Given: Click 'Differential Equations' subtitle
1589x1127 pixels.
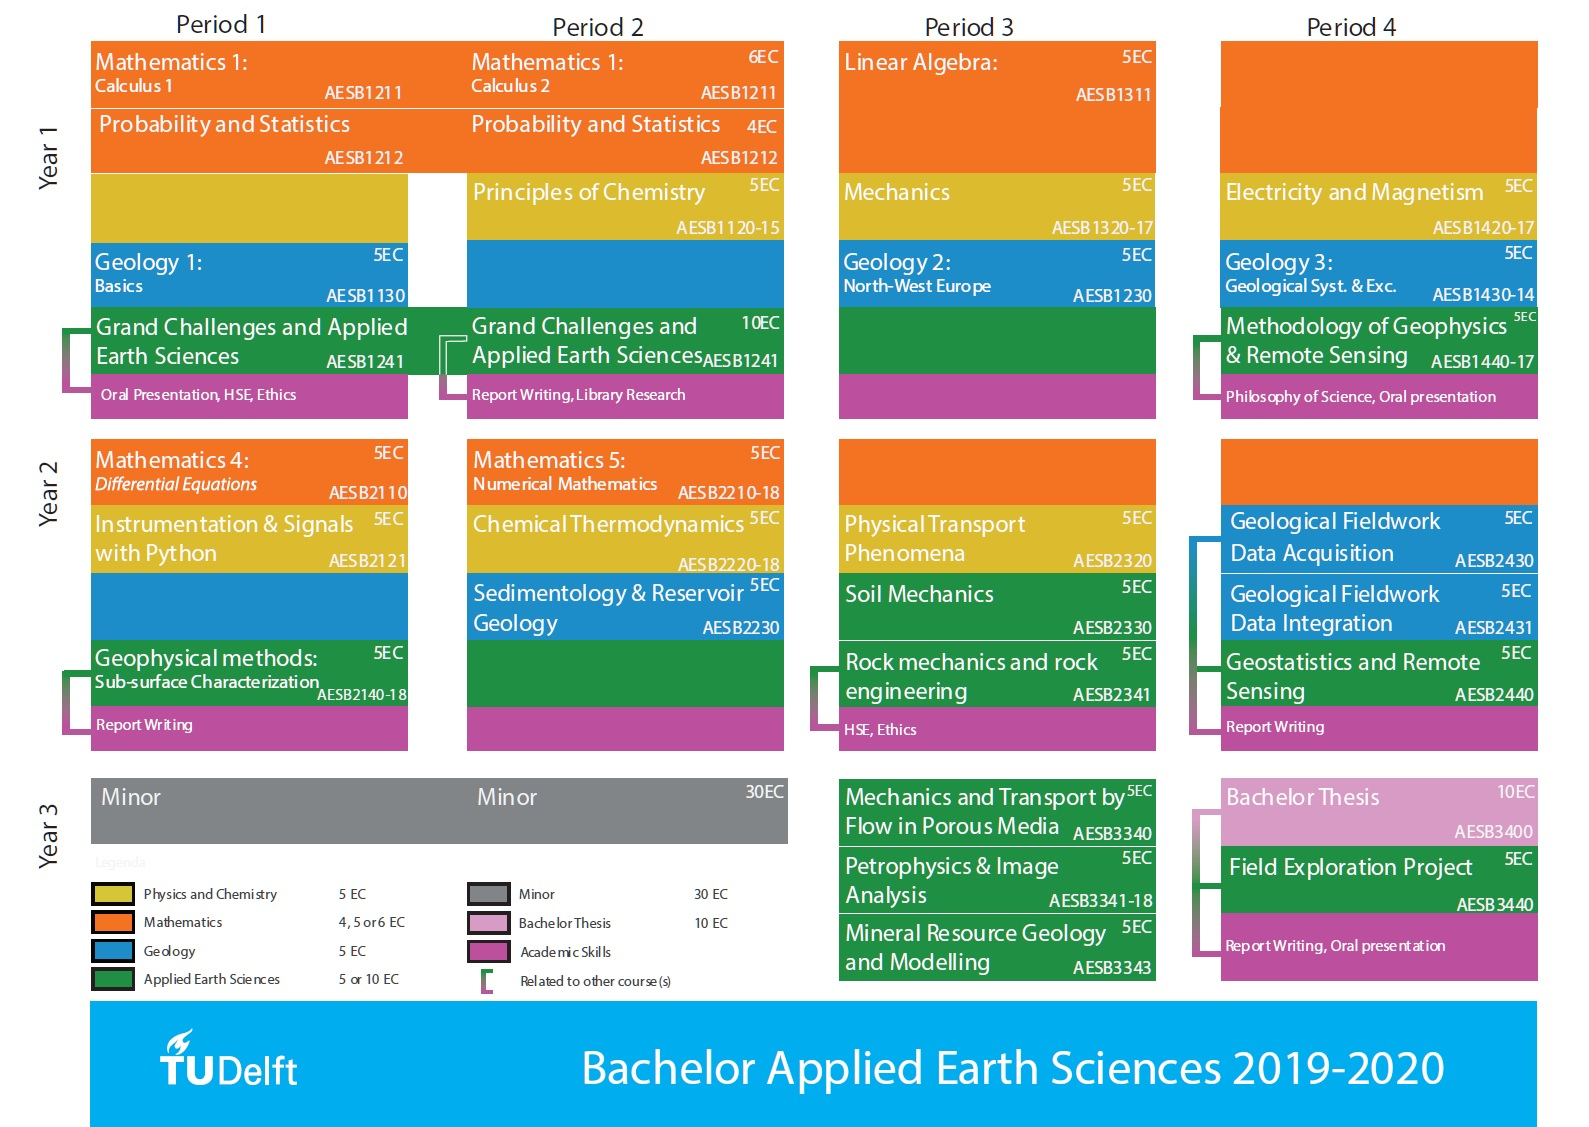Looking at the screenshot, I should click(176, 484).
